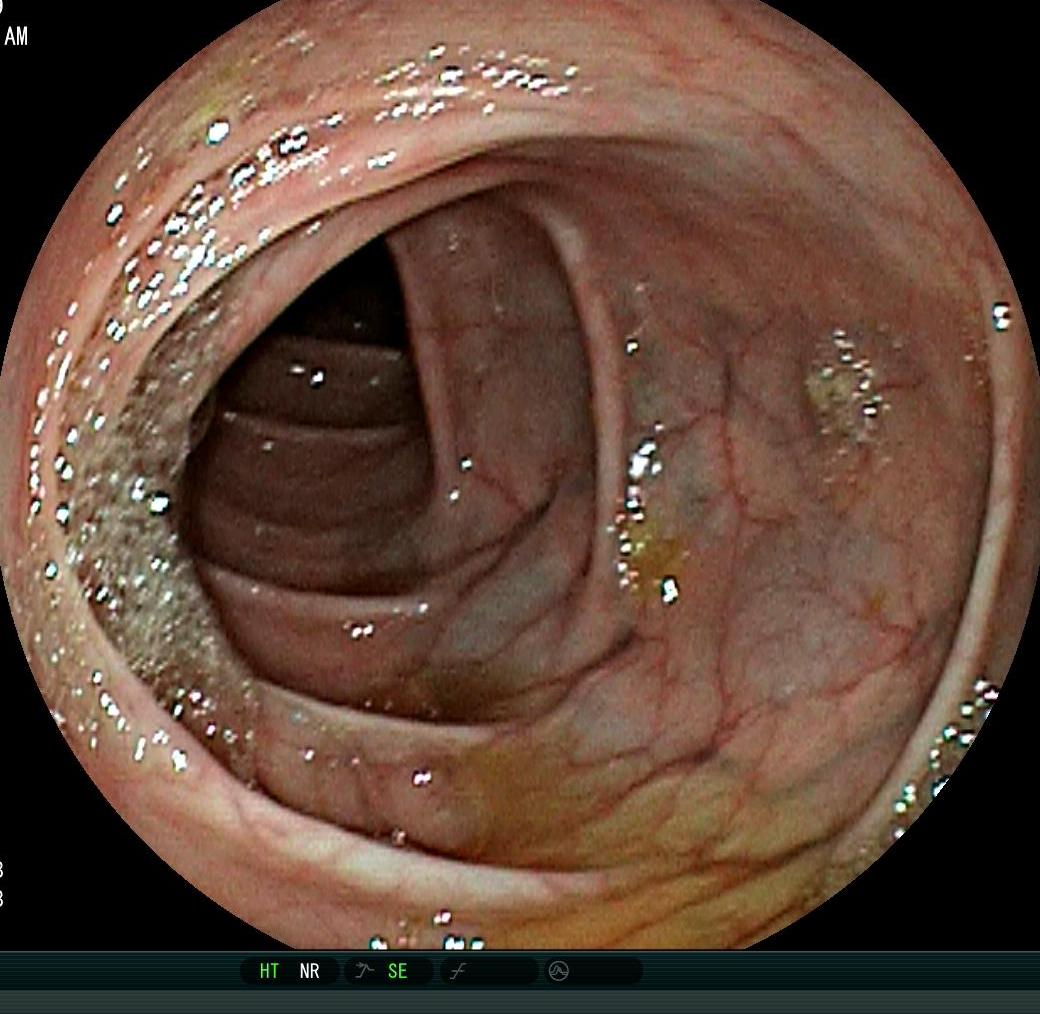Click the AM time label
The height and width of the screenshot is (1014, 1040).
click(16, 36)
